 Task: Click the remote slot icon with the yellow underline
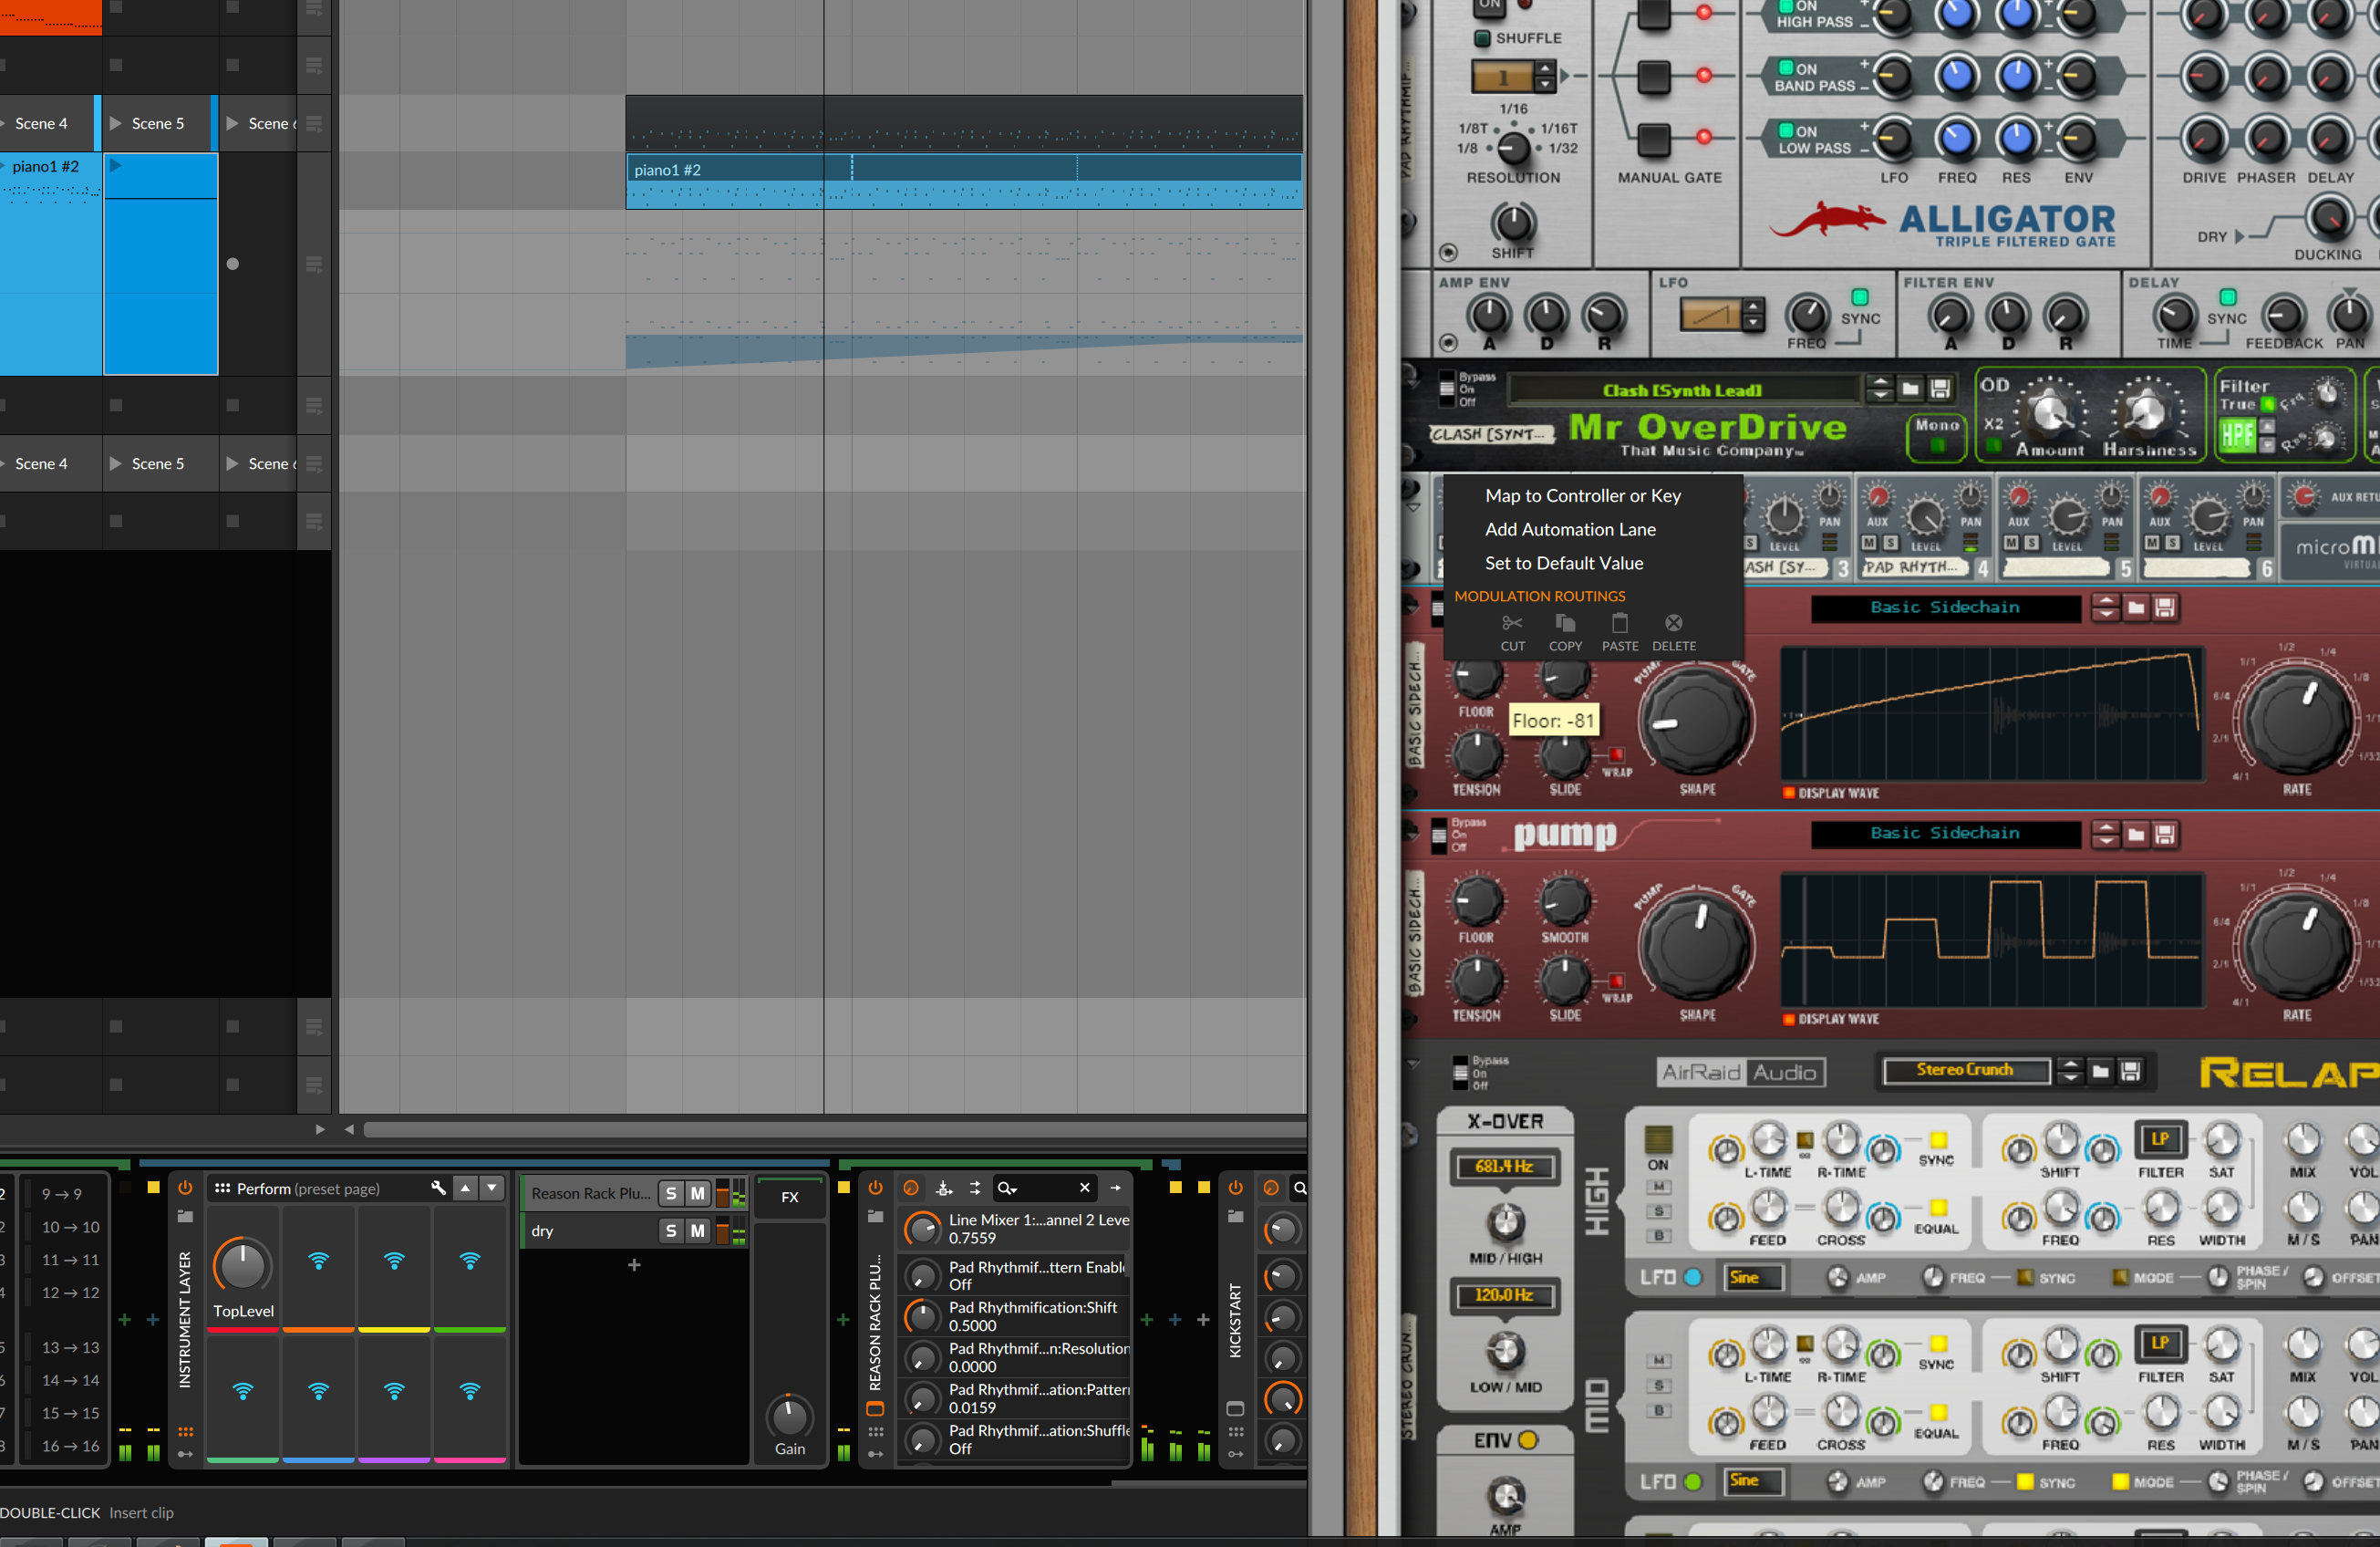tap(395, 1262)
